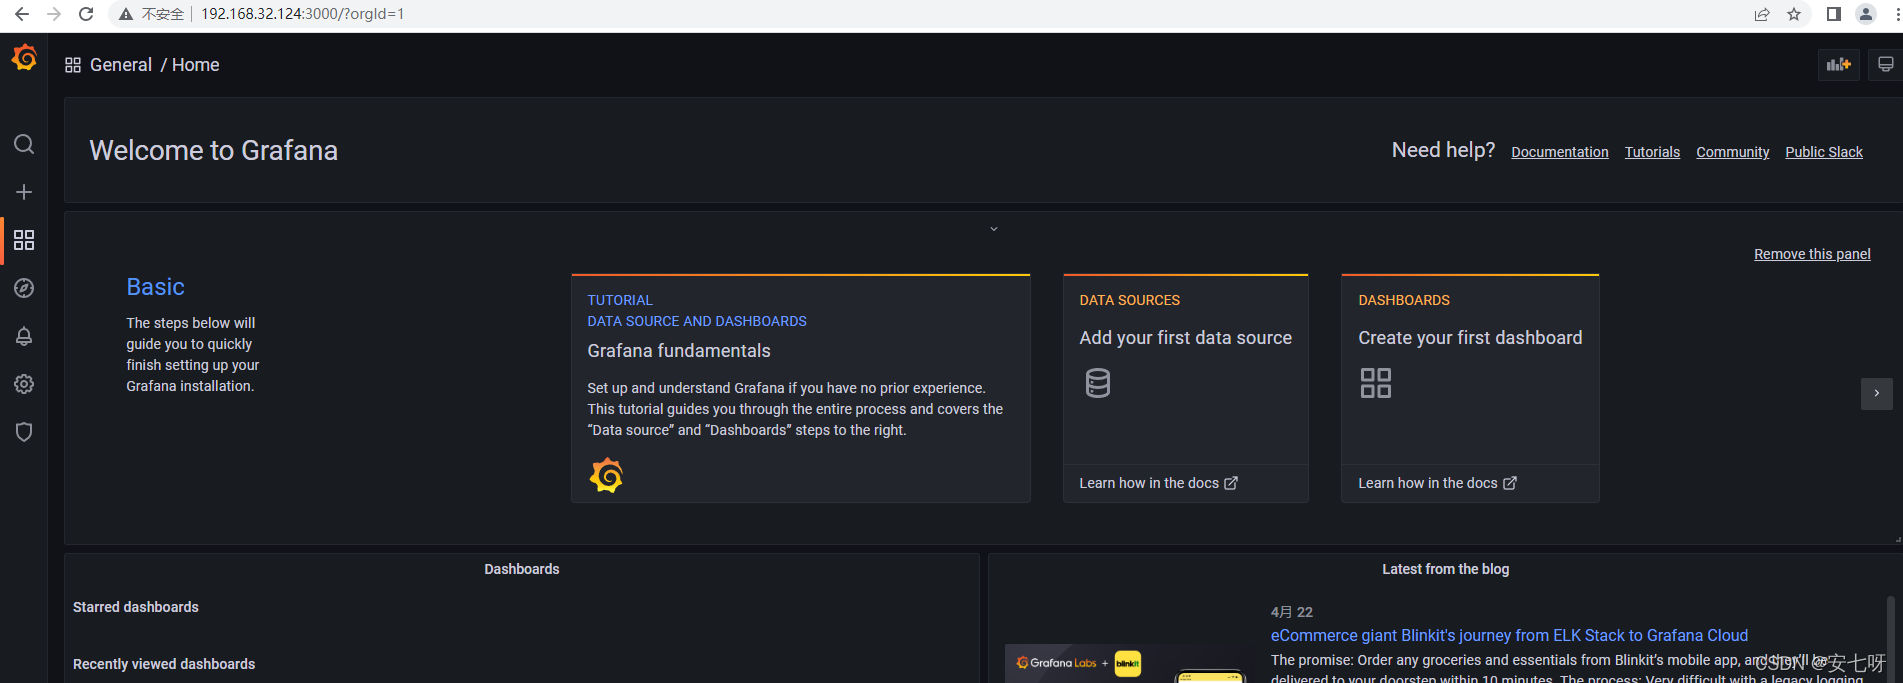This screenshot has height=683, width=1903.
Task: Open the Documentation help link
Action: pyautogui.click(x=1560, y=152)
